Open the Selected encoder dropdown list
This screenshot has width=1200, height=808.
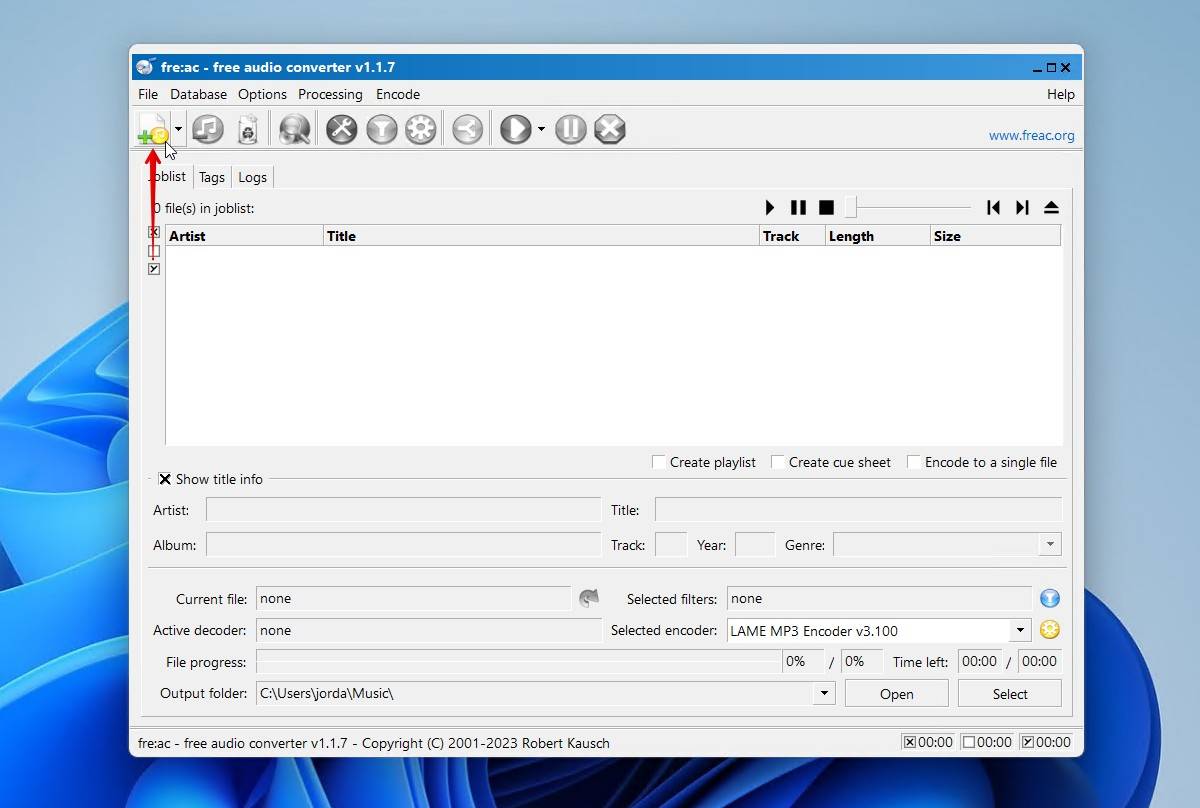1019,630
